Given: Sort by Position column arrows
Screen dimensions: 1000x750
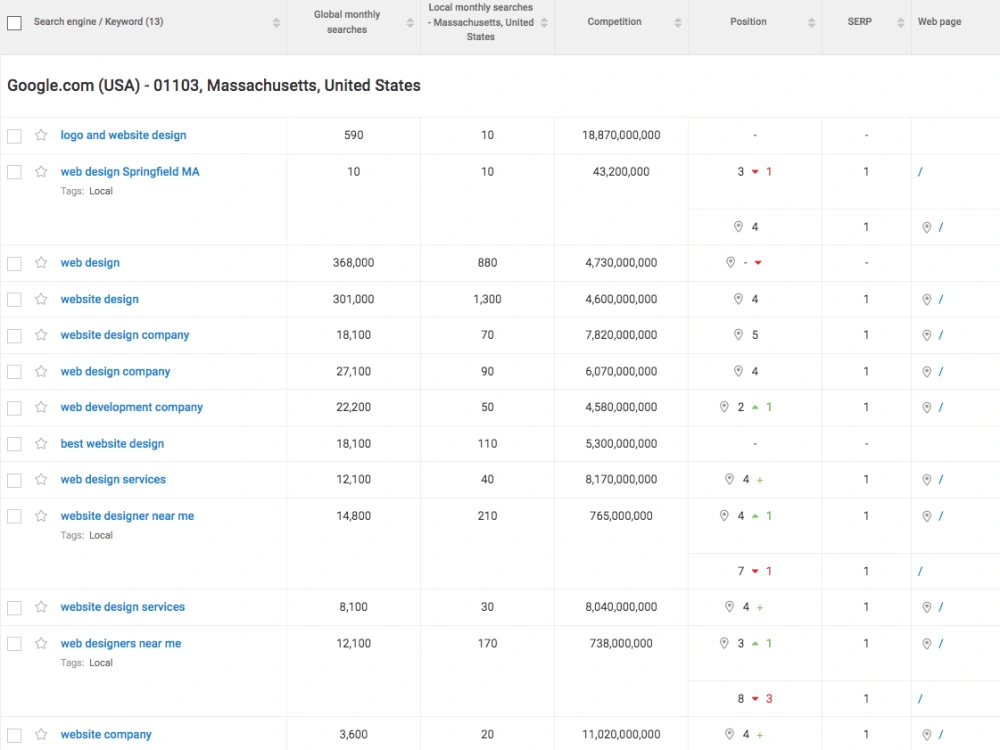Looking at the screenshot, I should 811,23.
